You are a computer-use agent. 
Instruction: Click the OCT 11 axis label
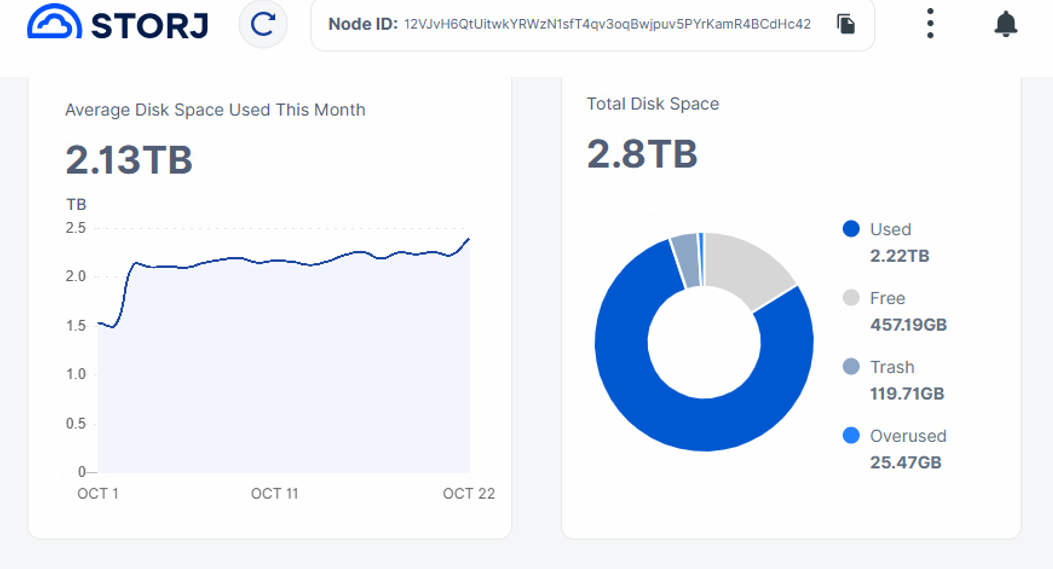tap(274, 494)
